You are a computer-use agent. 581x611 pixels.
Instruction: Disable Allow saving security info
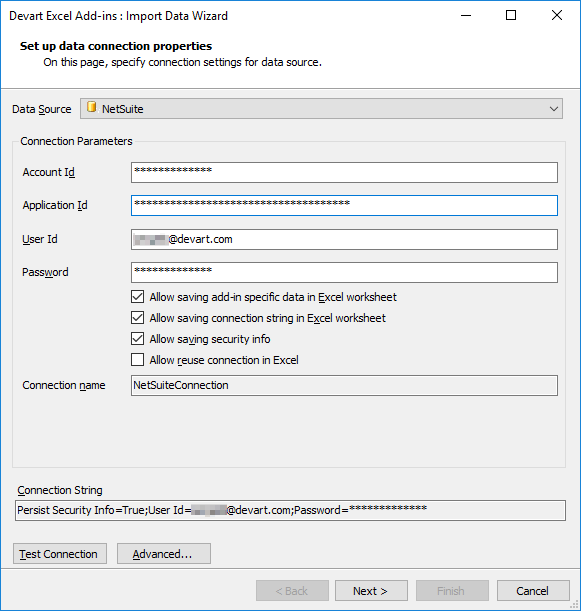[x=138, y=339]
